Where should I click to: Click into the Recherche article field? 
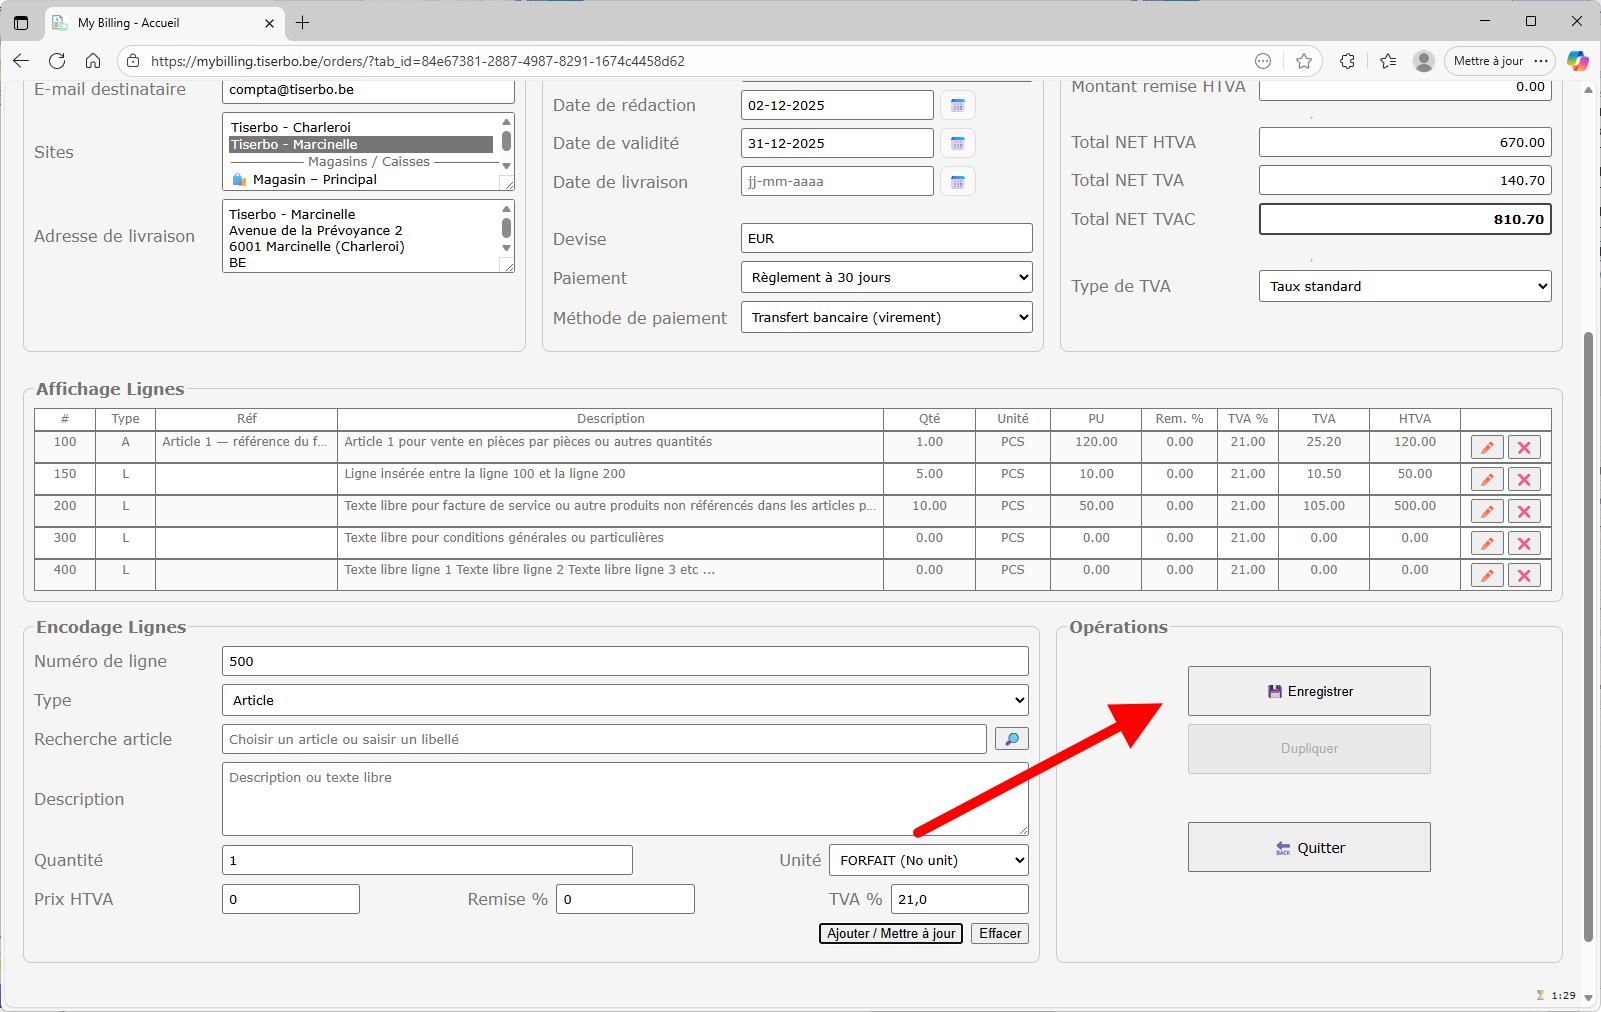[x=604, y=740]
